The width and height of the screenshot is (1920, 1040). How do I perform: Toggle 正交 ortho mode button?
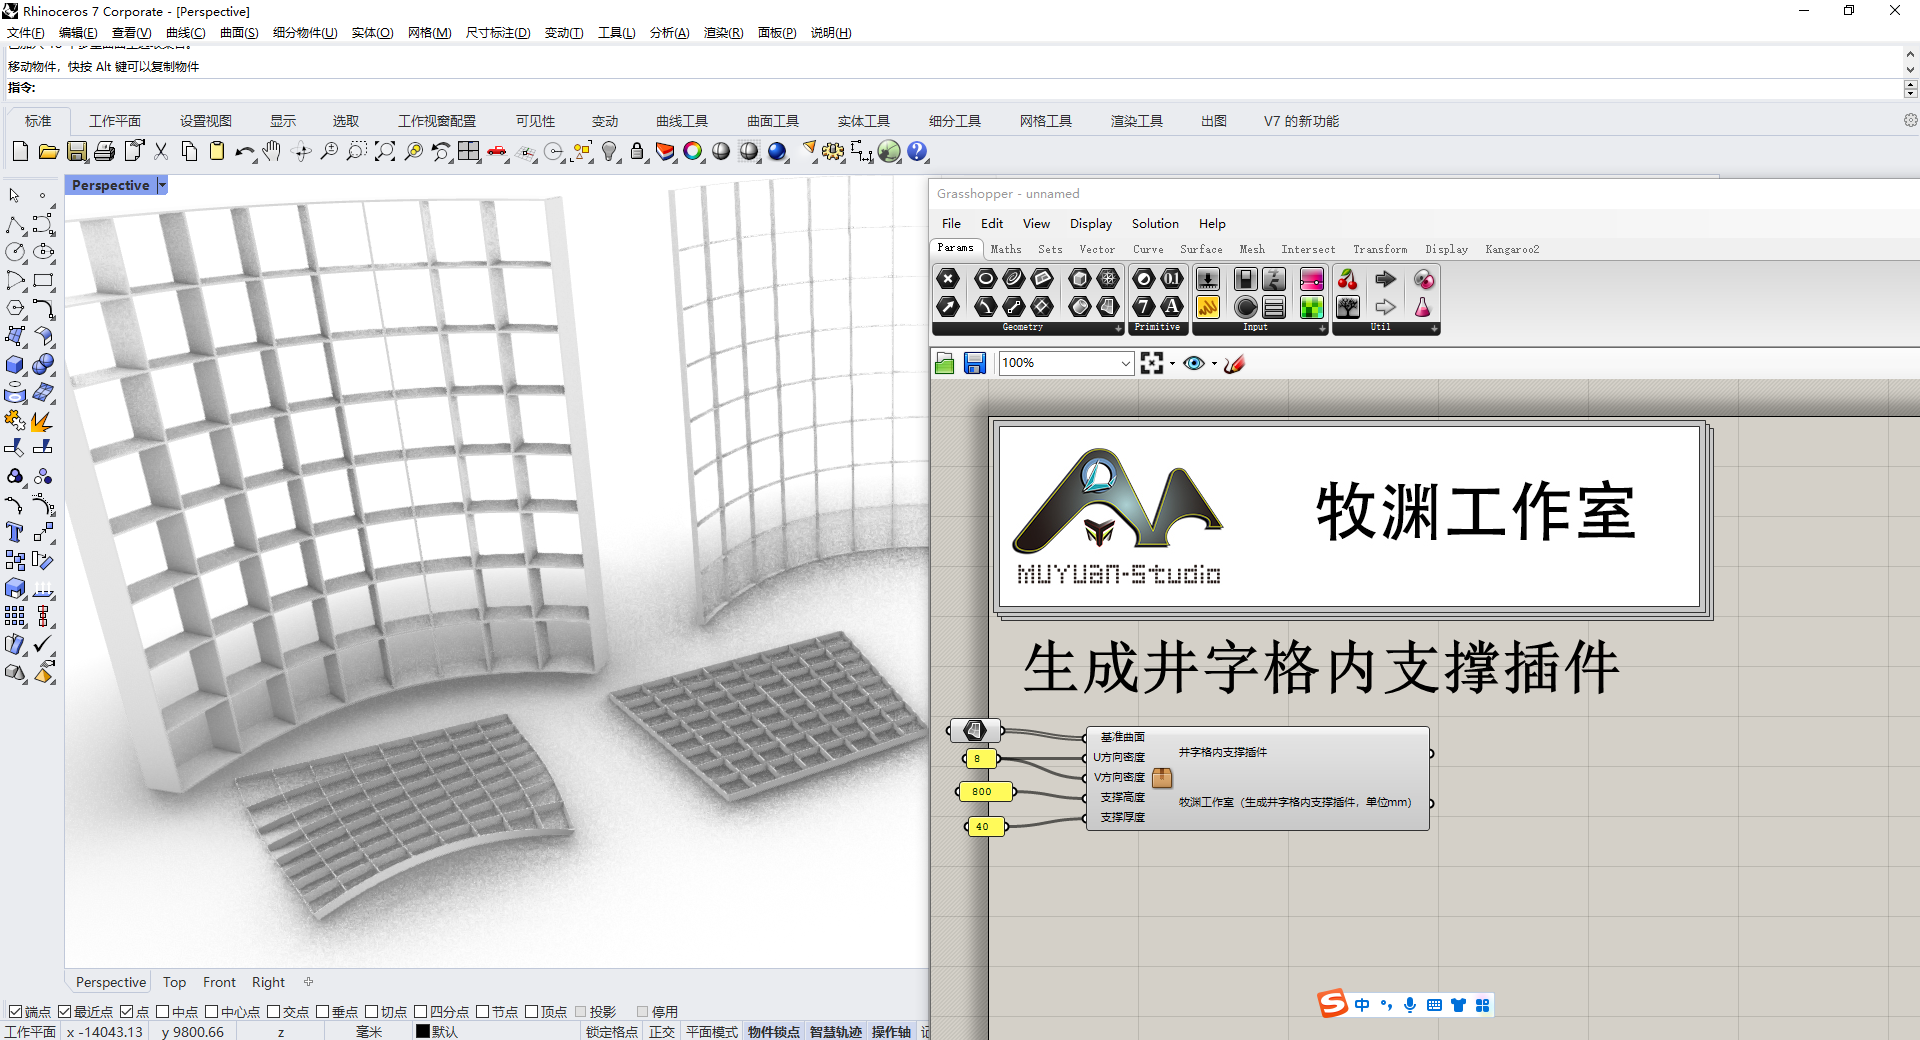[661, 1031]
